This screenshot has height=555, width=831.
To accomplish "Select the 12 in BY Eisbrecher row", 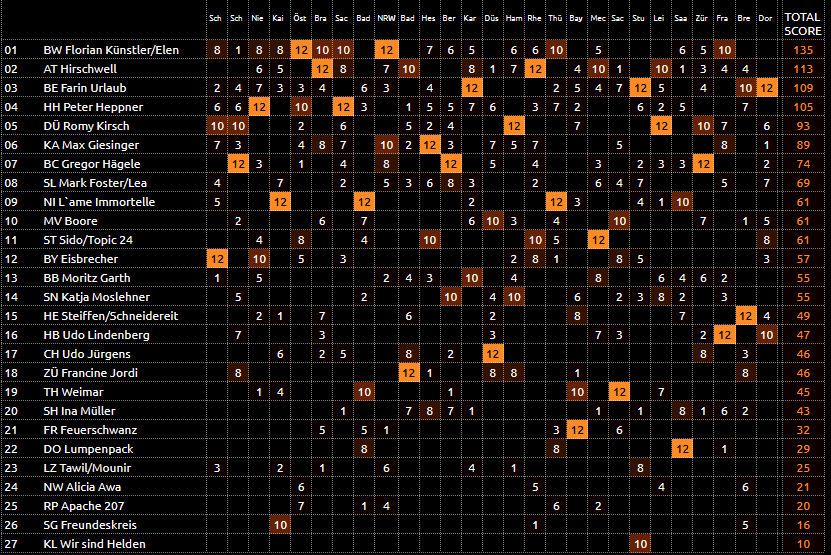I will 217,259.
